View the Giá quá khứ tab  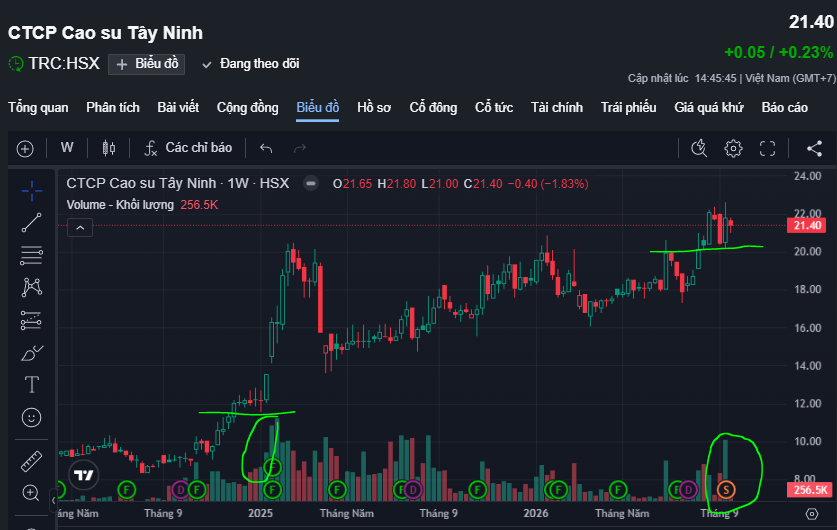pos(709,108)
